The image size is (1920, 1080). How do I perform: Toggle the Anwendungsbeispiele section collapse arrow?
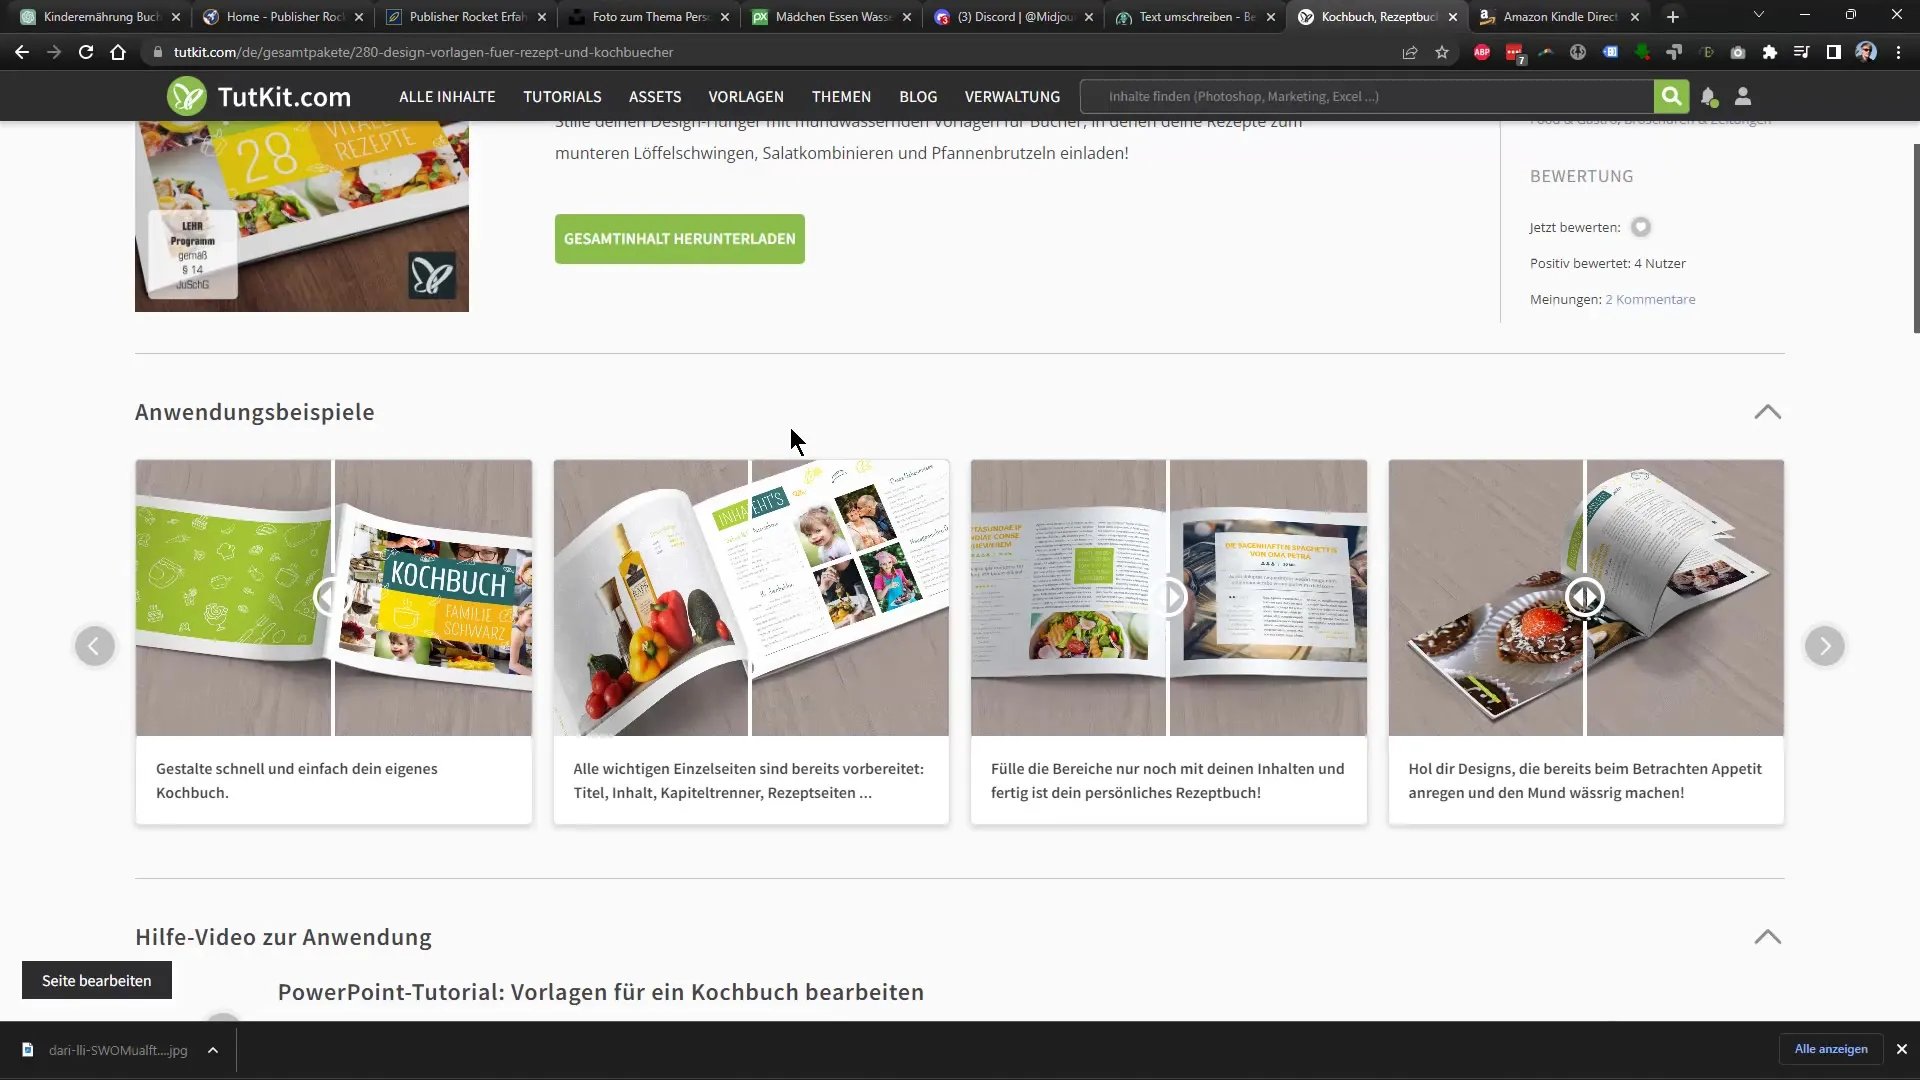point(1766,411)
